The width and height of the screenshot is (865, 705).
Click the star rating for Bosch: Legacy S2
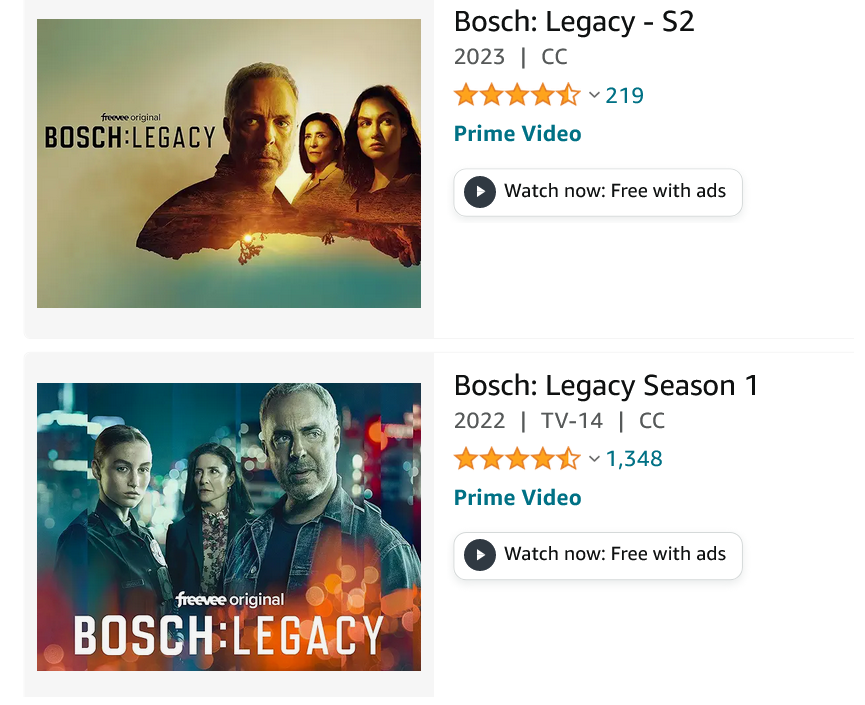[516, 96]
